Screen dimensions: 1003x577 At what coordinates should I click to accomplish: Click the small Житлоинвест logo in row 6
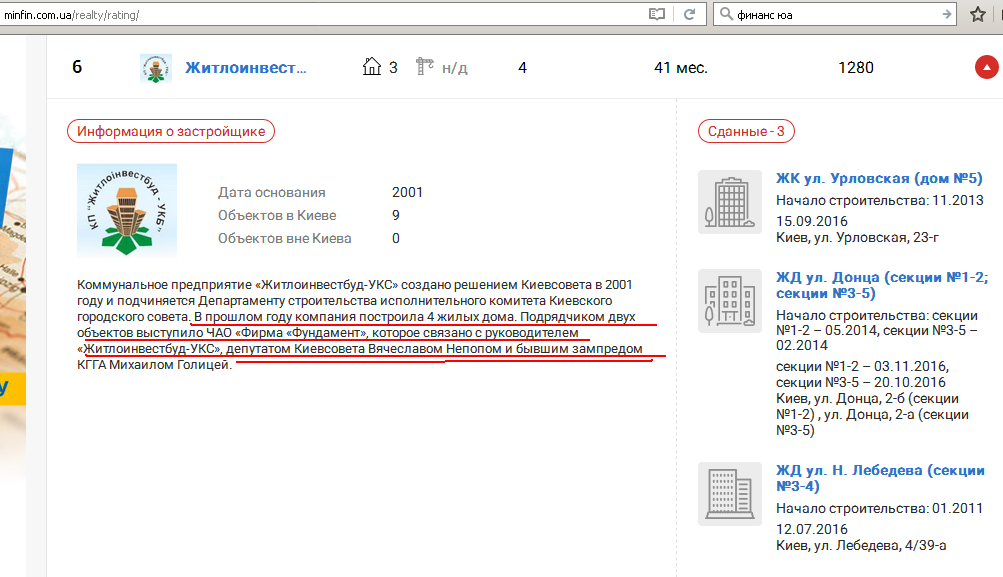tap(155, 68)
